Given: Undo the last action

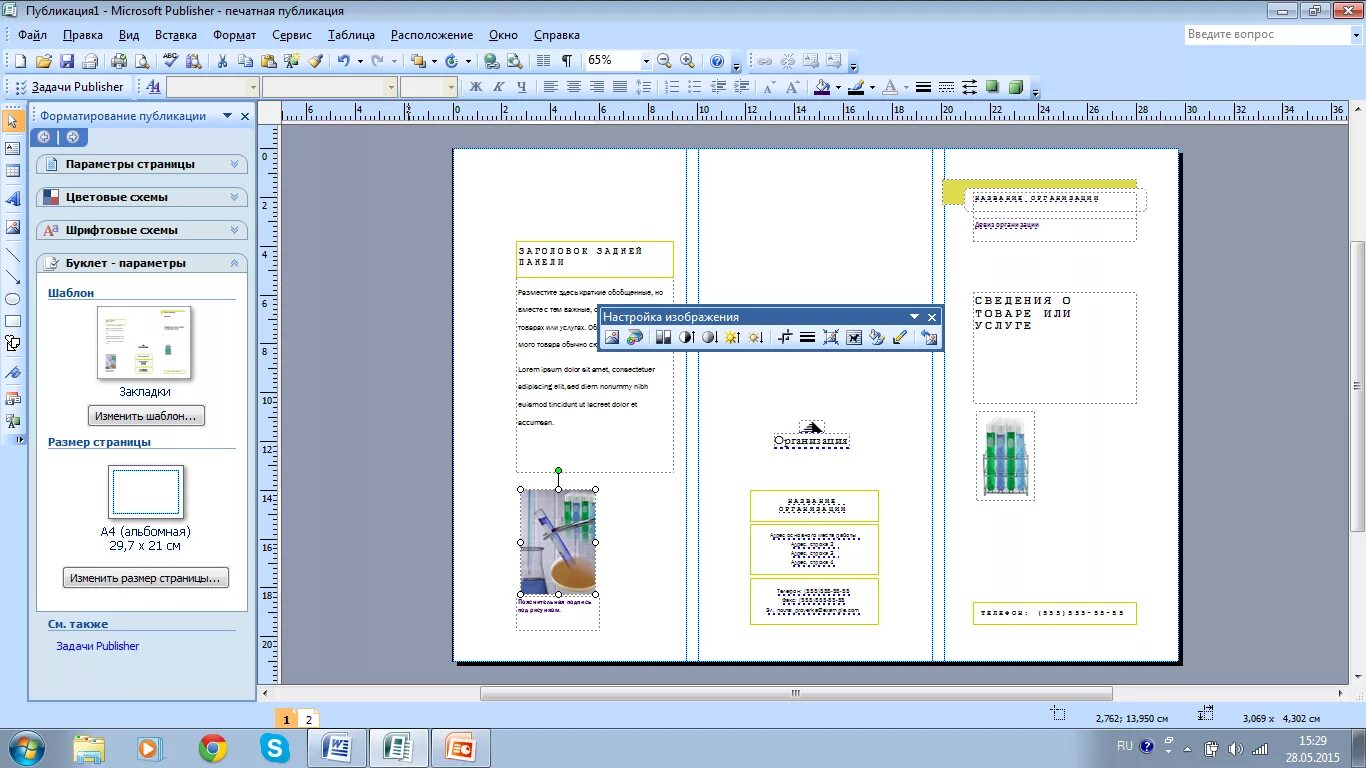Looking at the screenshot, I should click(x=343, y=61).
